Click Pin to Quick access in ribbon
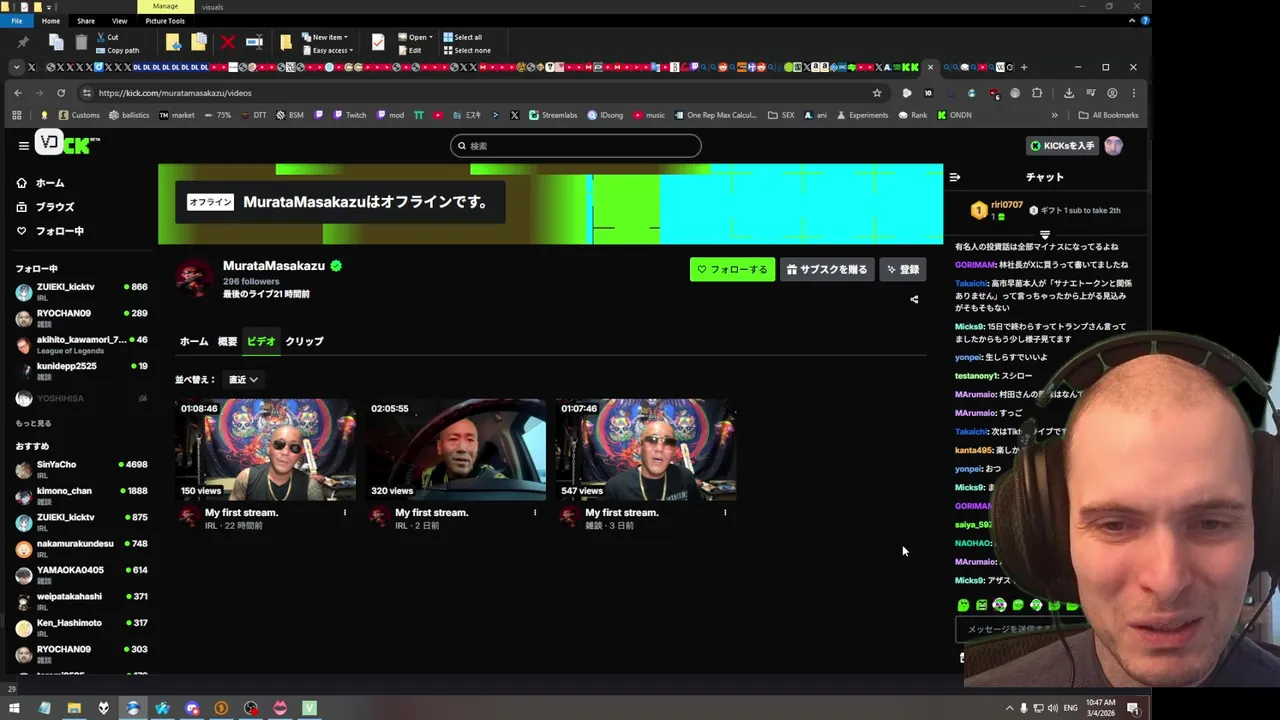Screen dimensions: 1280x720 point(23,42)
